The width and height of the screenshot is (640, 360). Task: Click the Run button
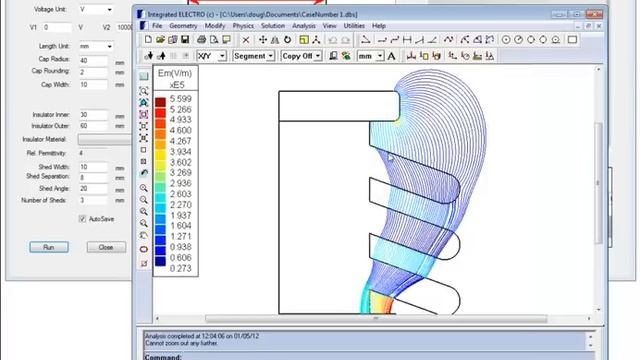[x=49, y=247]
